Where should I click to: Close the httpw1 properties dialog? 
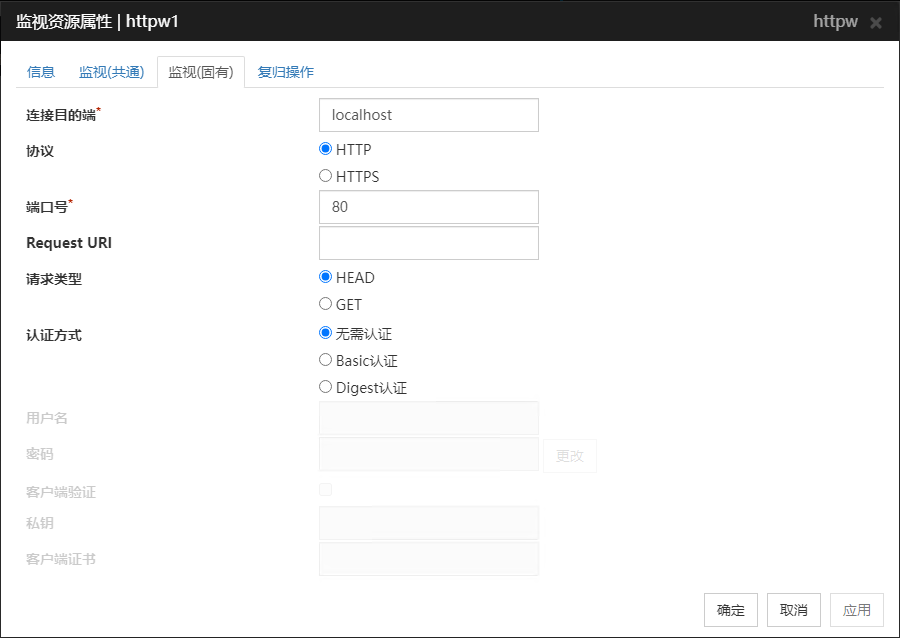coord(876,22)
